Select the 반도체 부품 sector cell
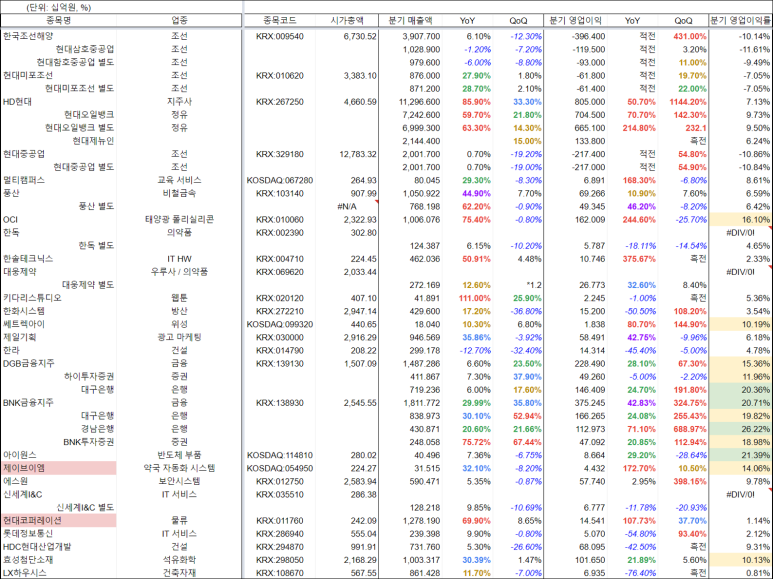The width and height of the screenshot is (773, 579). 179,455
